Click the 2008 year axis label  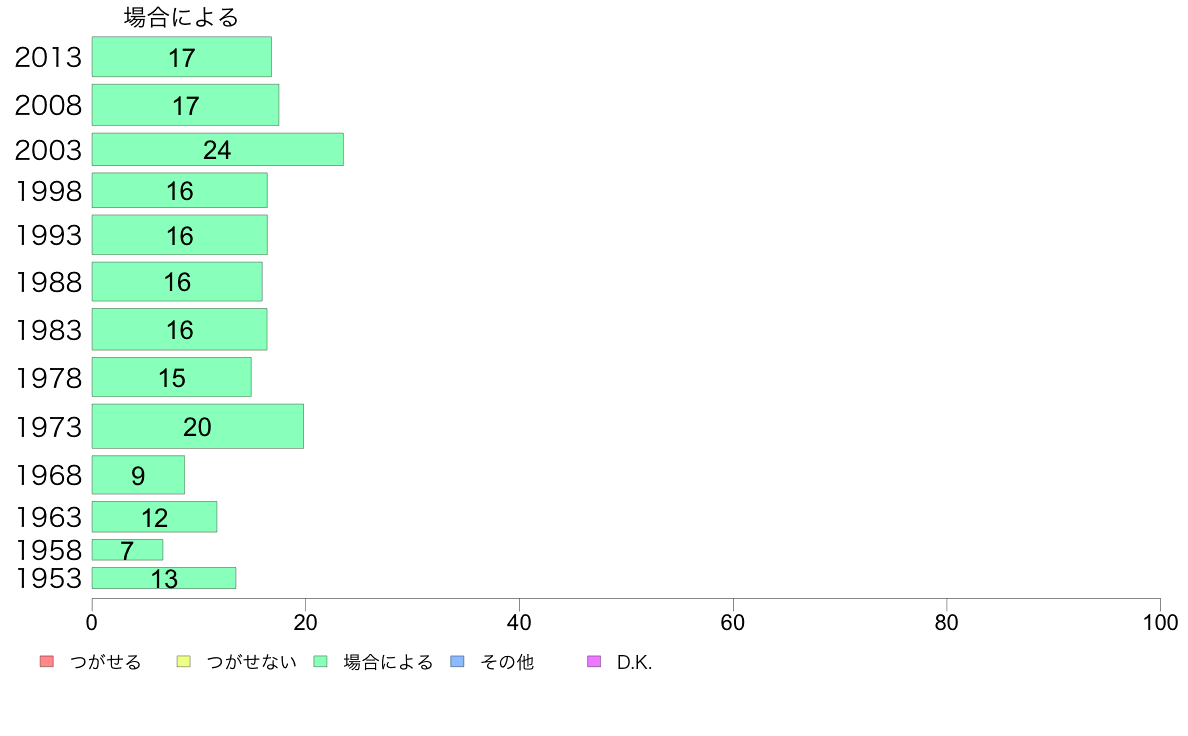[48, 105]
